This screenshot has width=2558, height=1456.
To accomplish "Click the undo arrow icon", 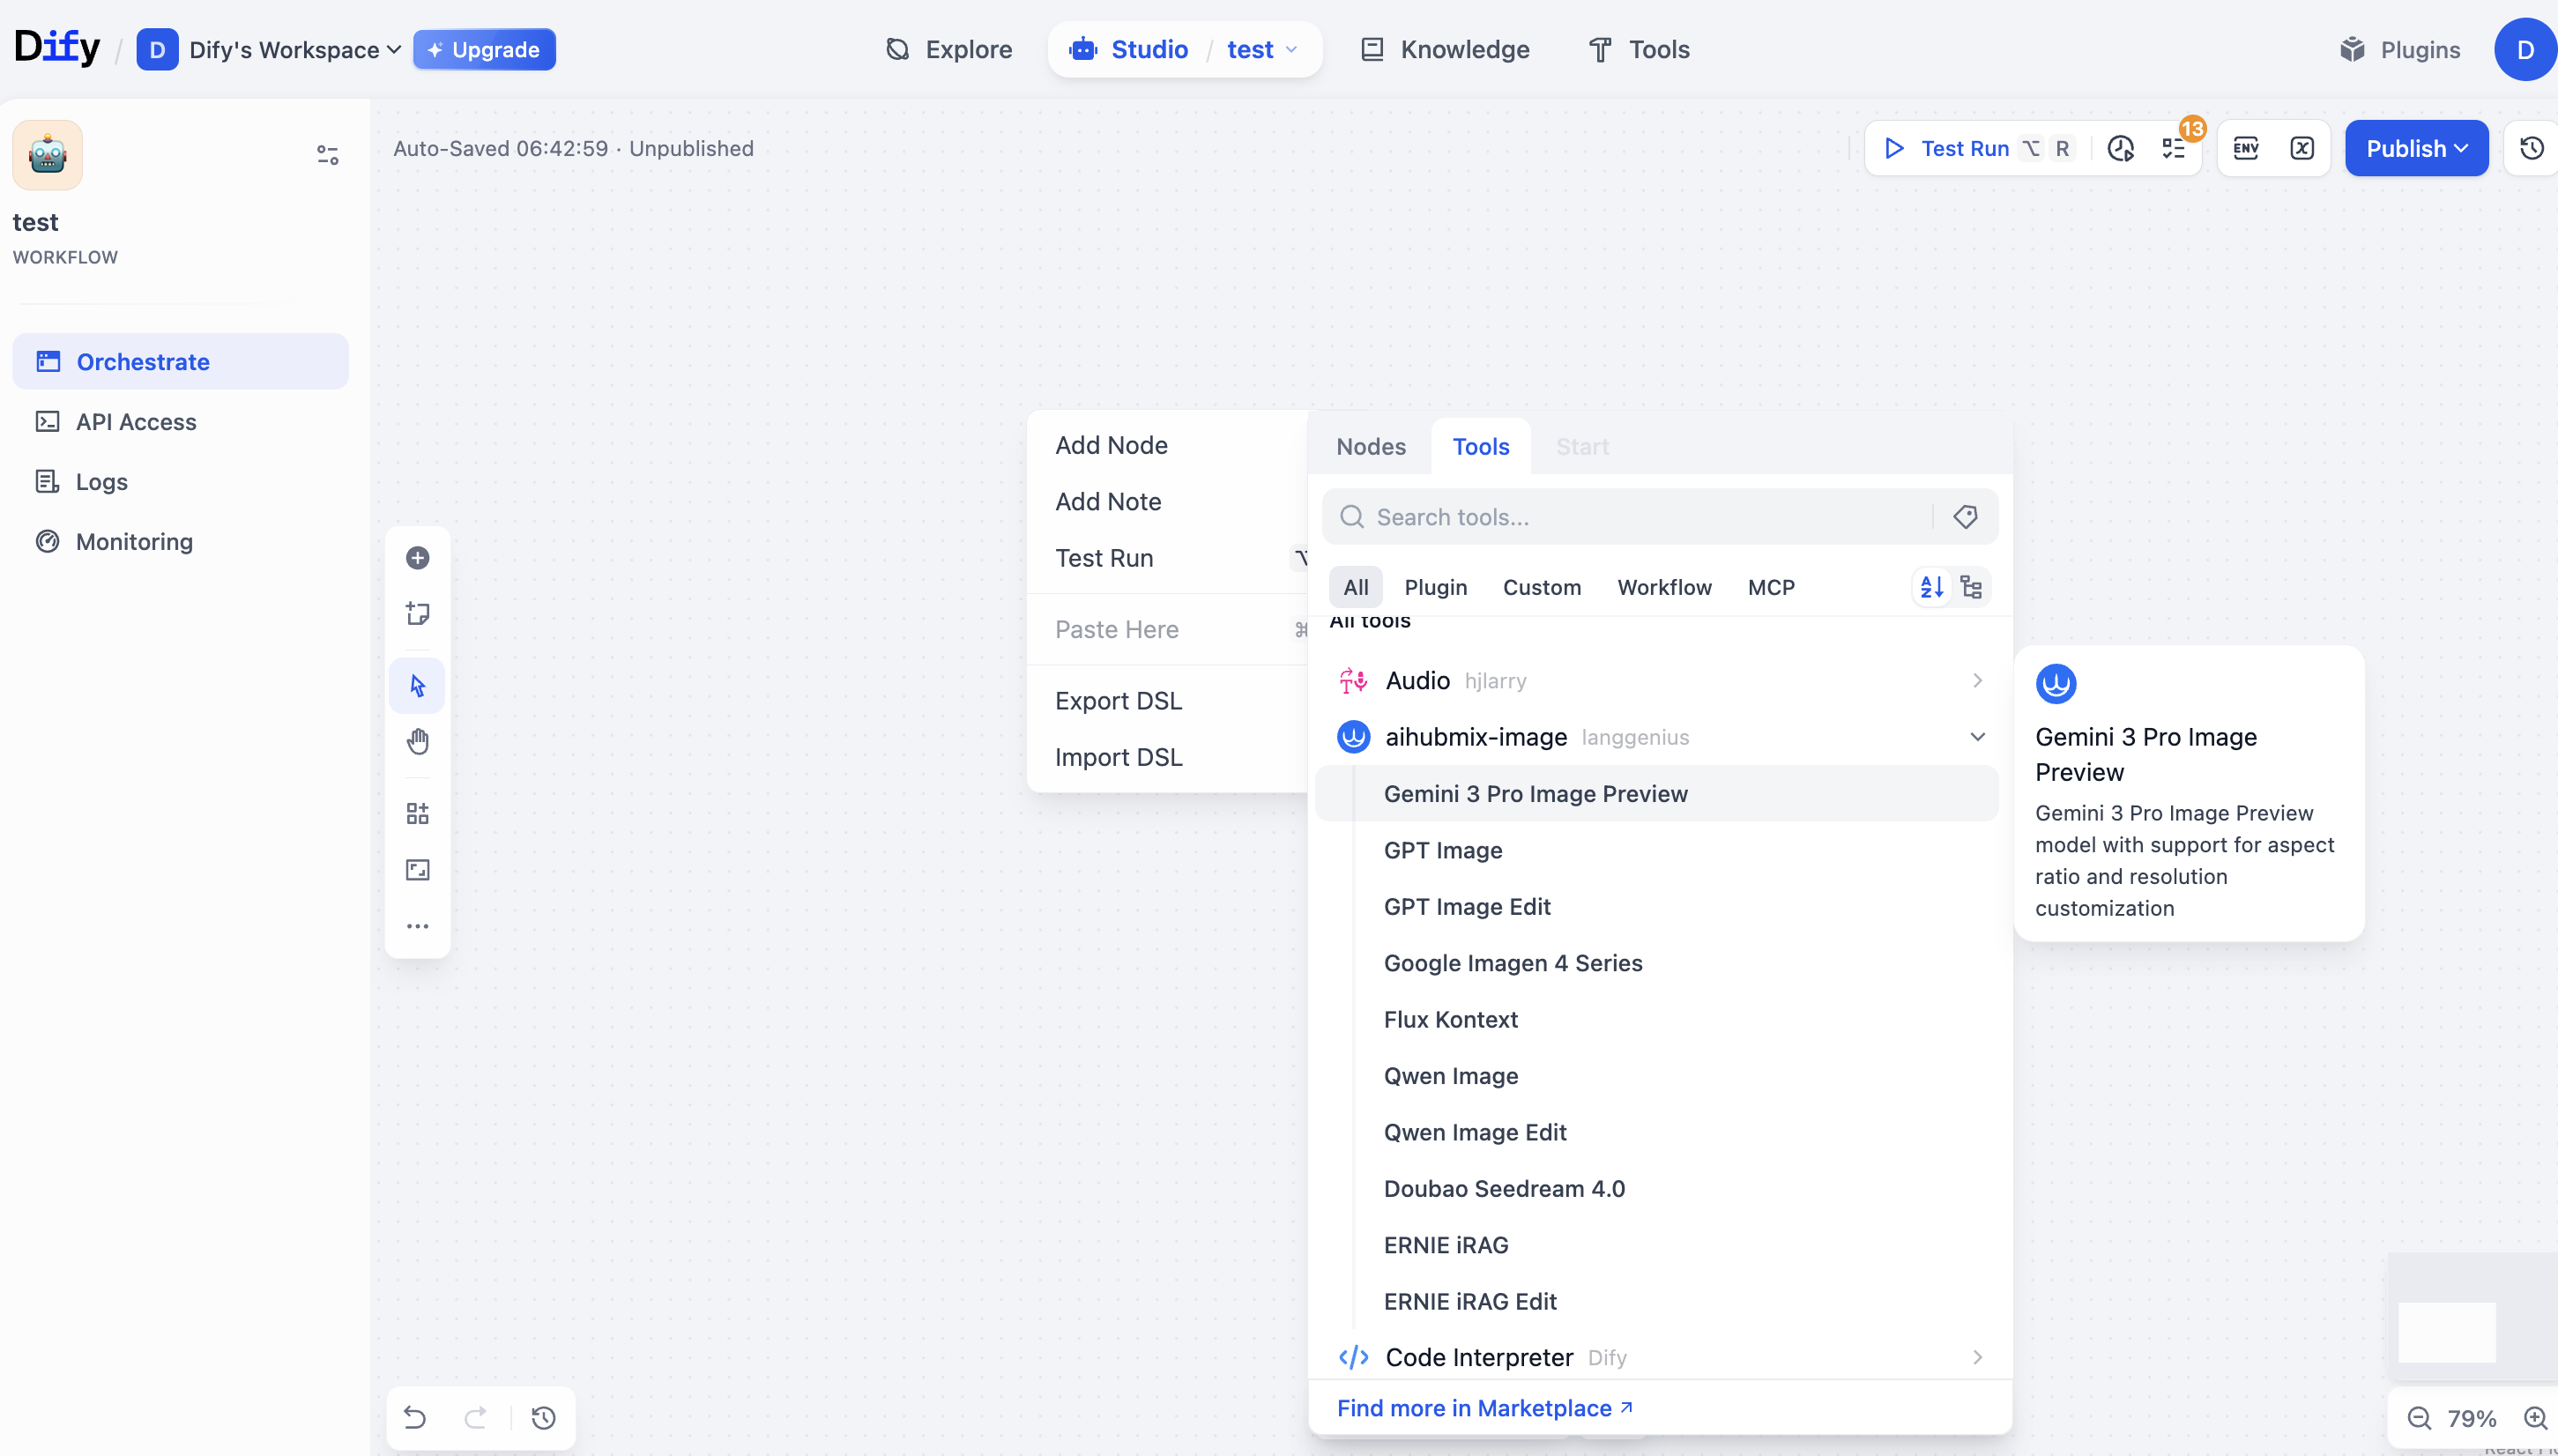I will [415, 1417].
